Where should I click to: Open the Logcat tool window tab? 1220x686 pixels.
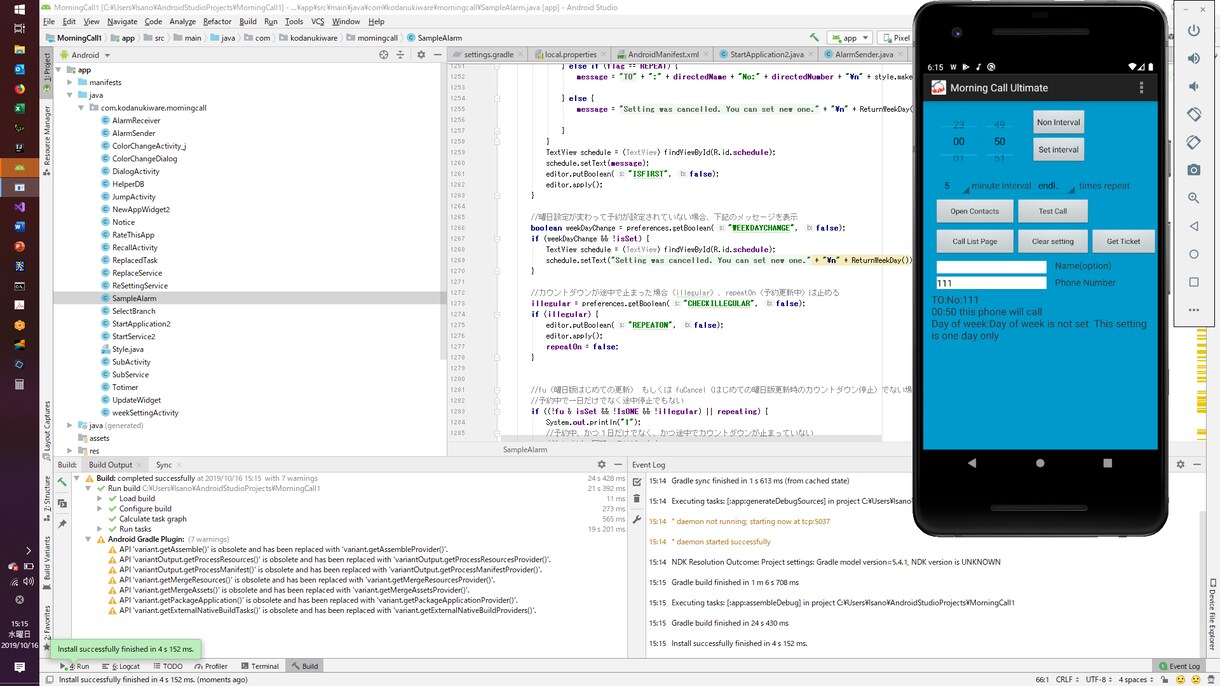click(x=123, y=666)
